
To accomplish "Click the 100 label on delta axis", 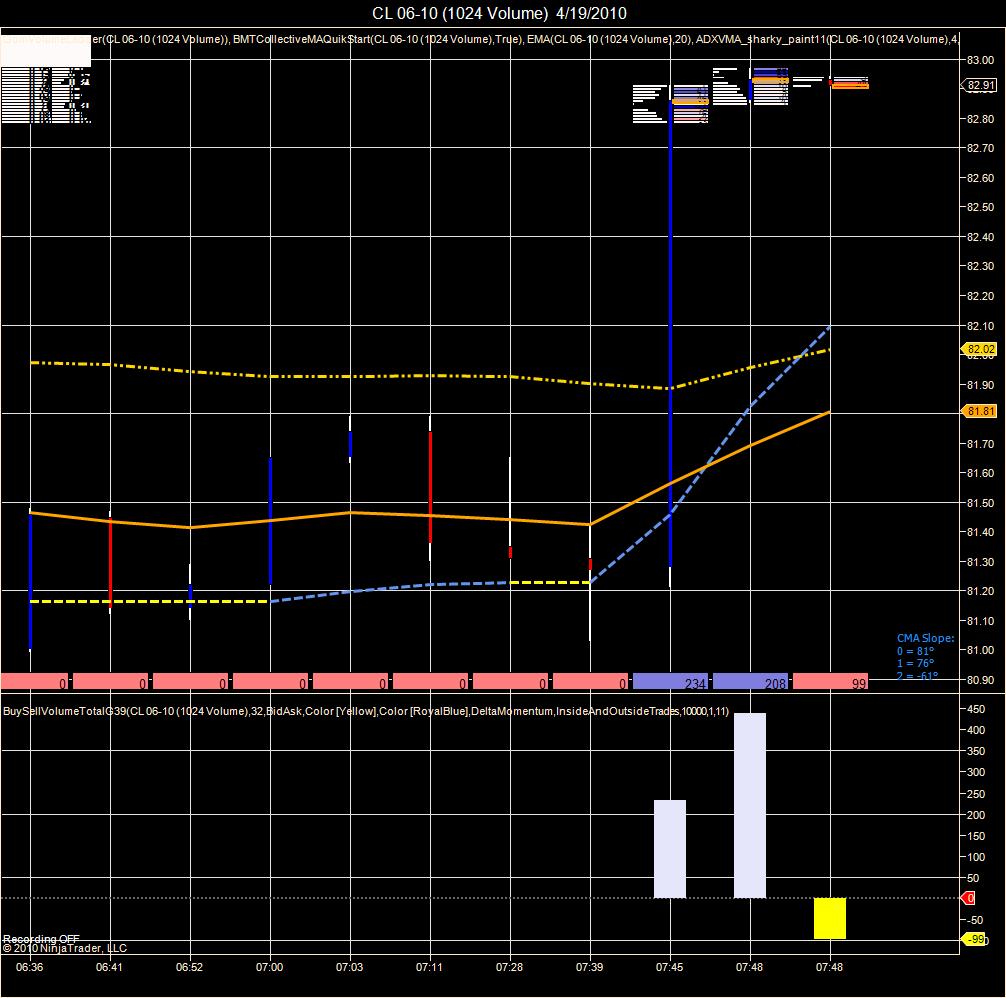I will (x=976, y=857).
